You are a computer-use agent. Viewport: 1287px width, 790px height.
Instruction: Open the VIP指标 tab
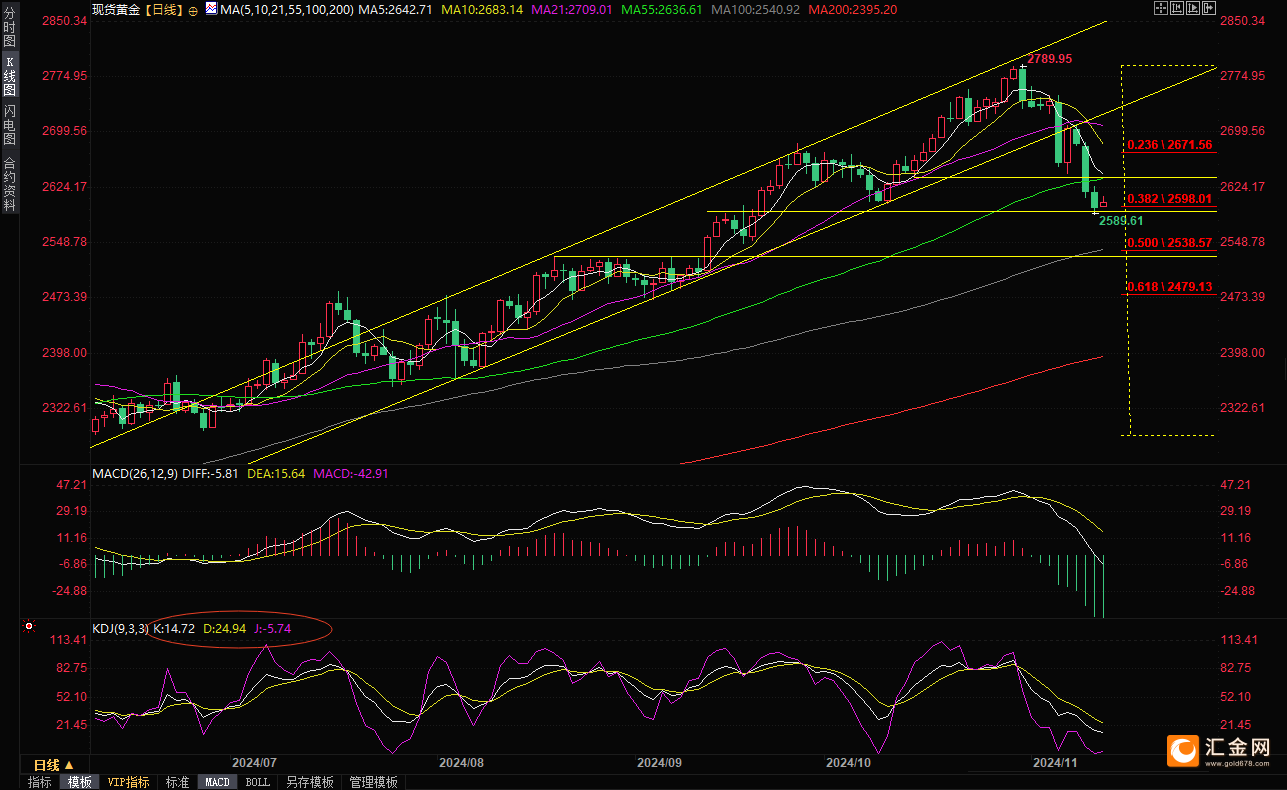click(x=129, y=782)
